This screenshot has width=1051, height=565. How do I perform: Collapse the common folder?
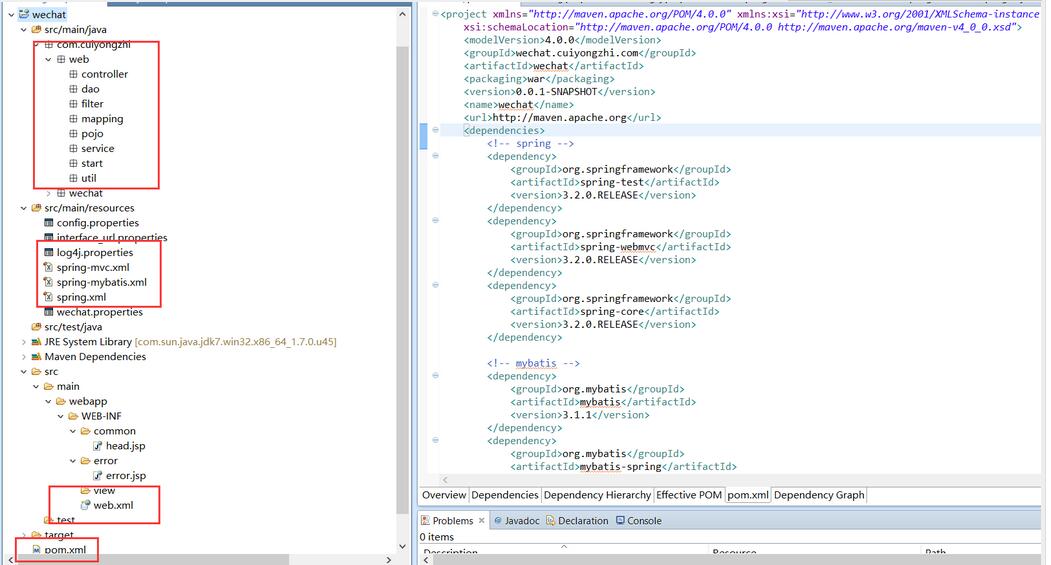[x=73, y=431]
